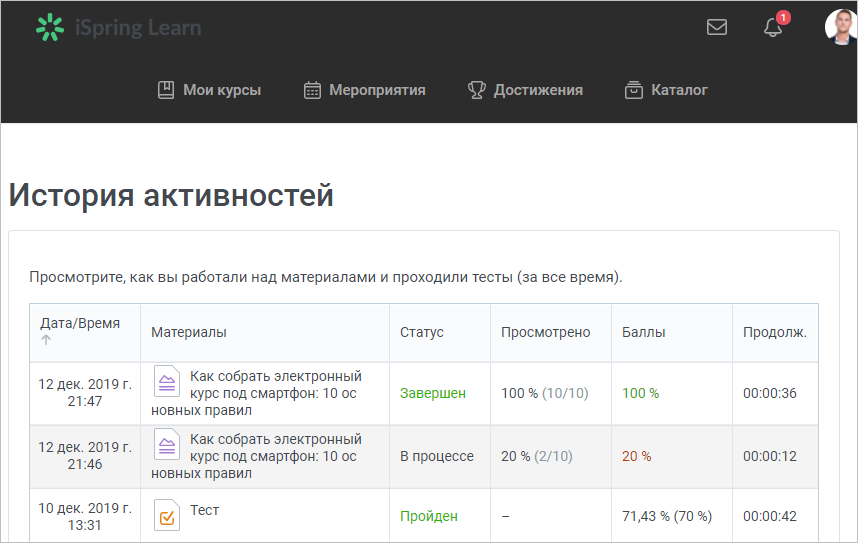Open the notifications bell
Image resolution: width=858 pixels, height=543 pixels.
(x=773, y=27)
